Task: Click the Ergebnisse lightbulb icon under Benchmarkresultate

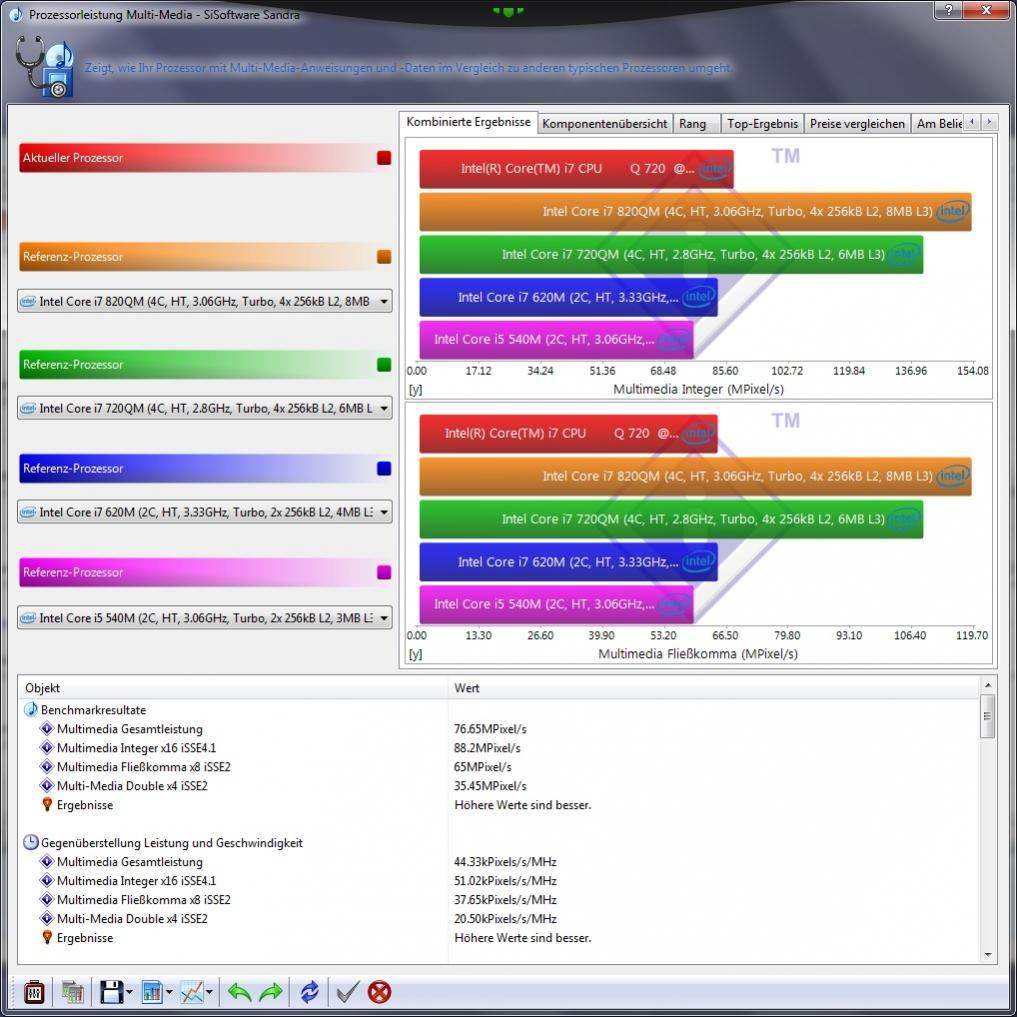Action: coord(47,805)
